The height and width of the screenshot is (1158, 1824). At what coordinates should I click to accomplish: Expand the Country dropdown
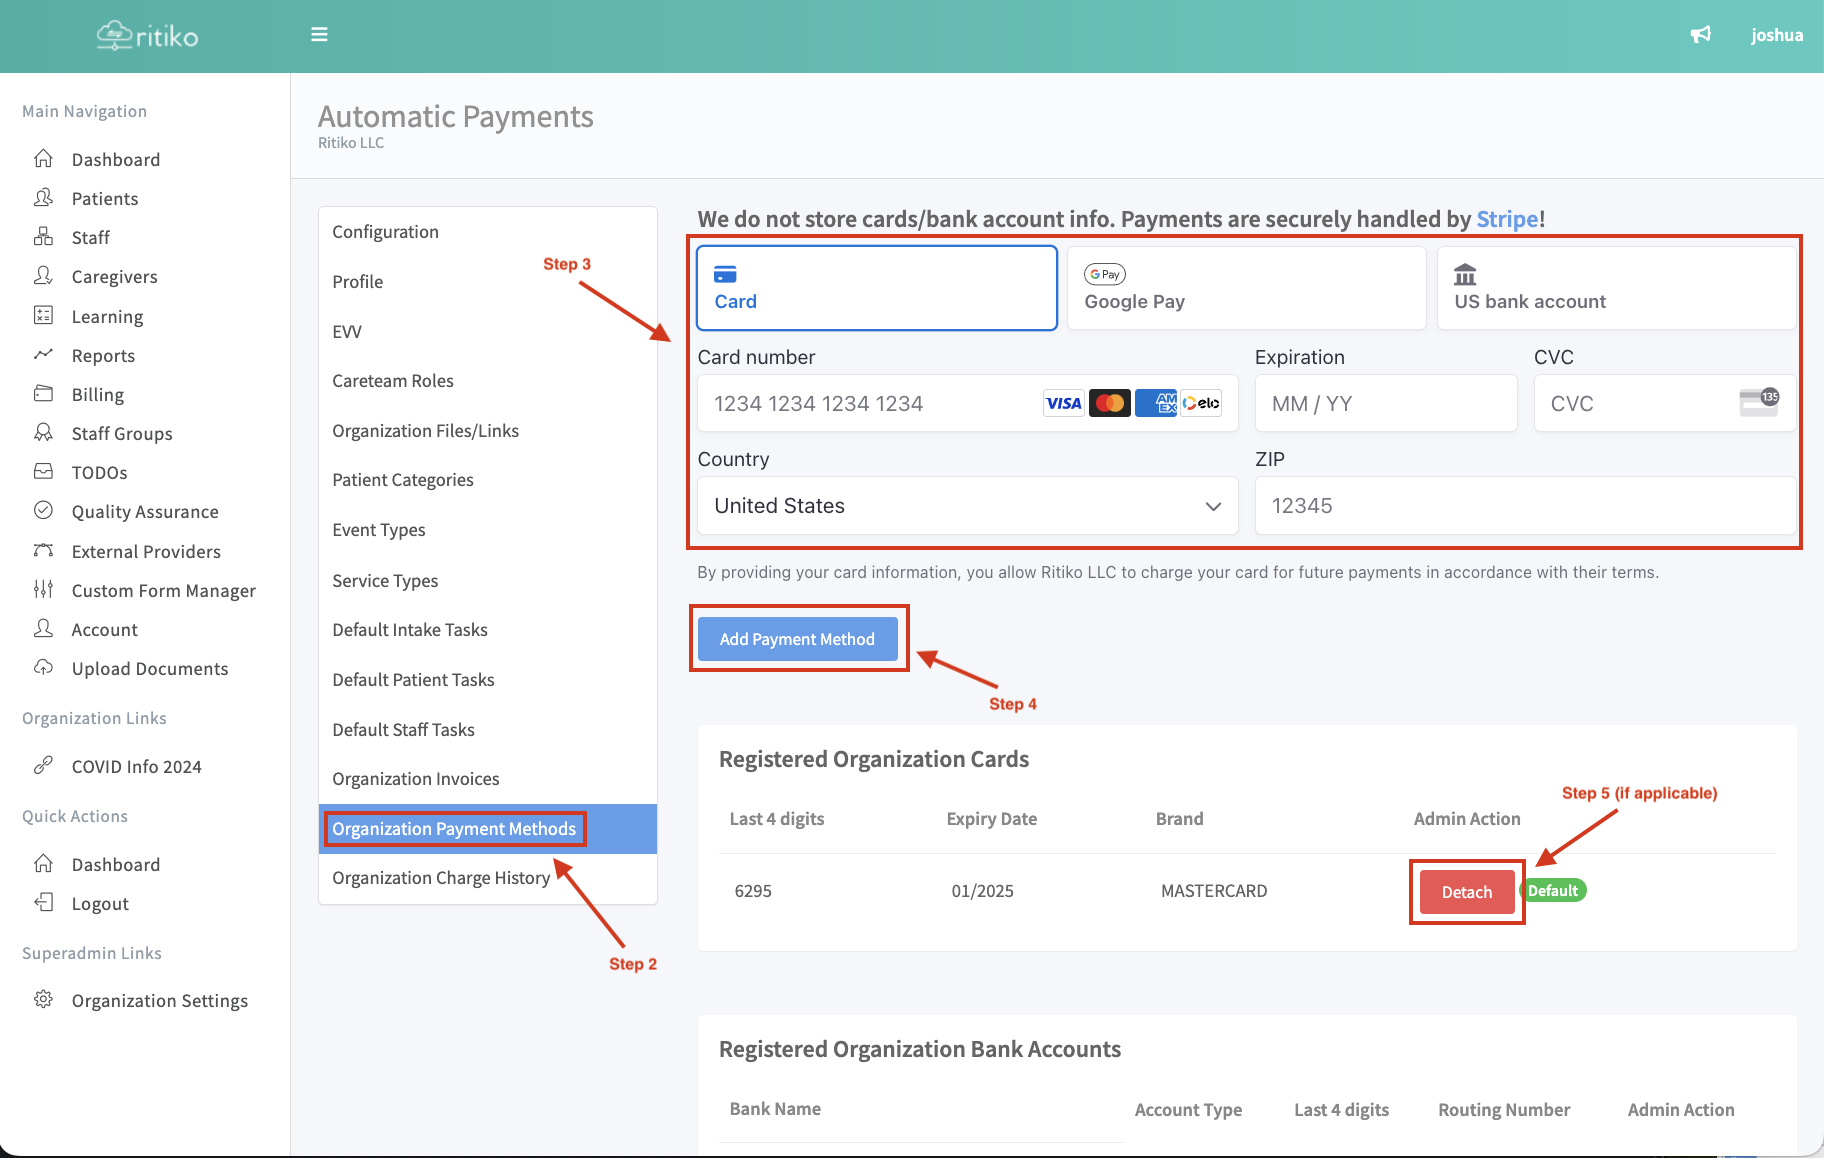coord(967,506)
